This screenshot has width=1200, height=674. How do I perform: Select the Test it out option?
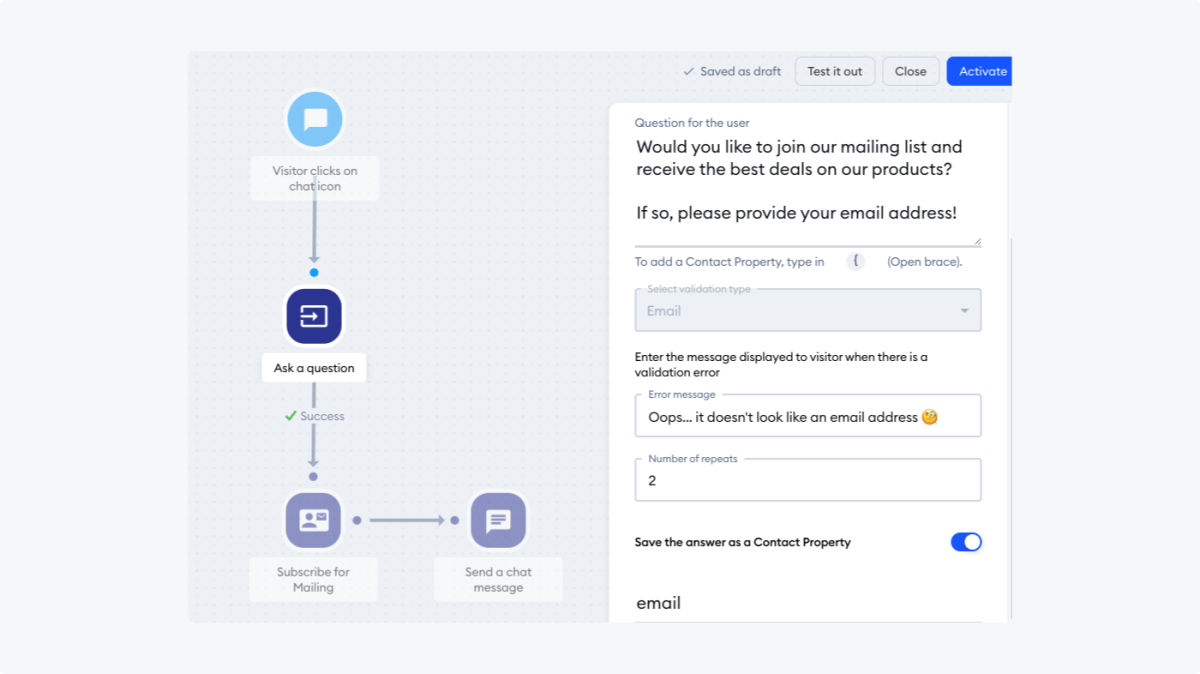pyautogui.click(x=834, y=71)
